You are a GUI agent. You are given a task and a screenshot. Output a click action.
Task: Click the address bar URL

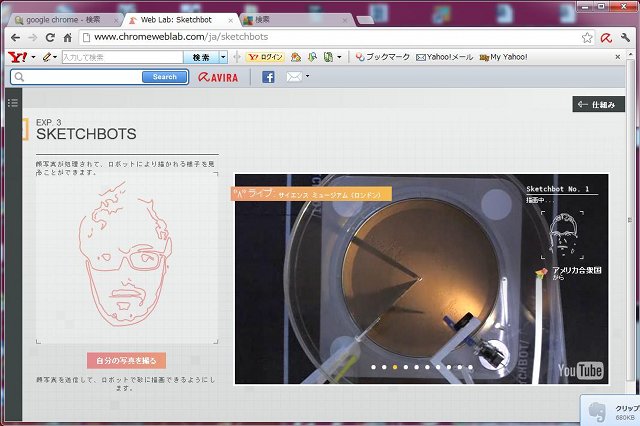point(181,37)
